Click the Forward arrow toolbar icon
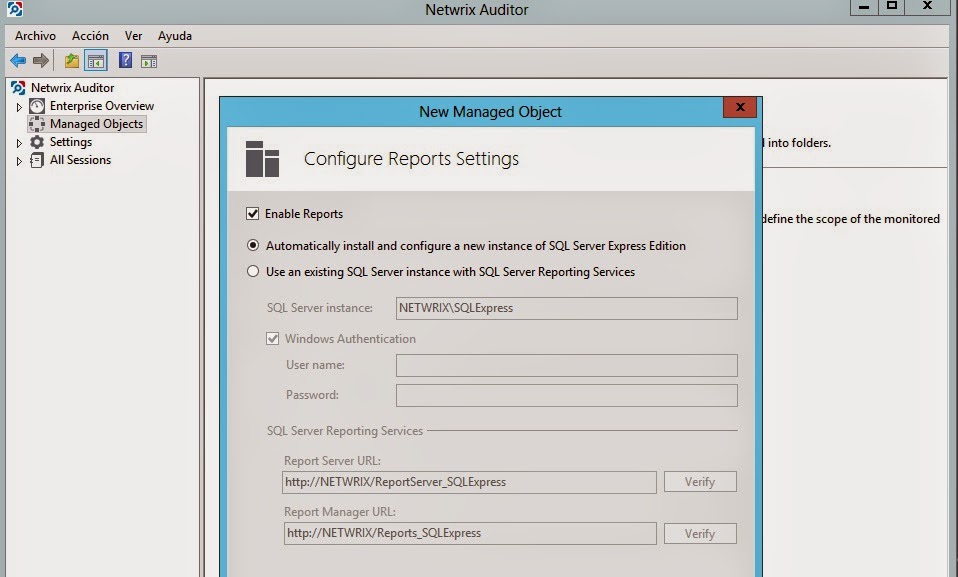 [41, 61]
